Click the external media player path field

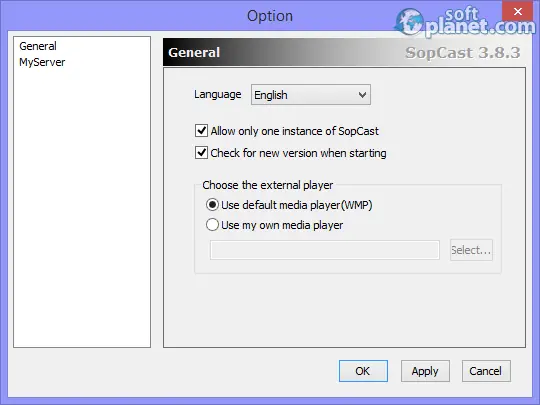pos(325,250)
